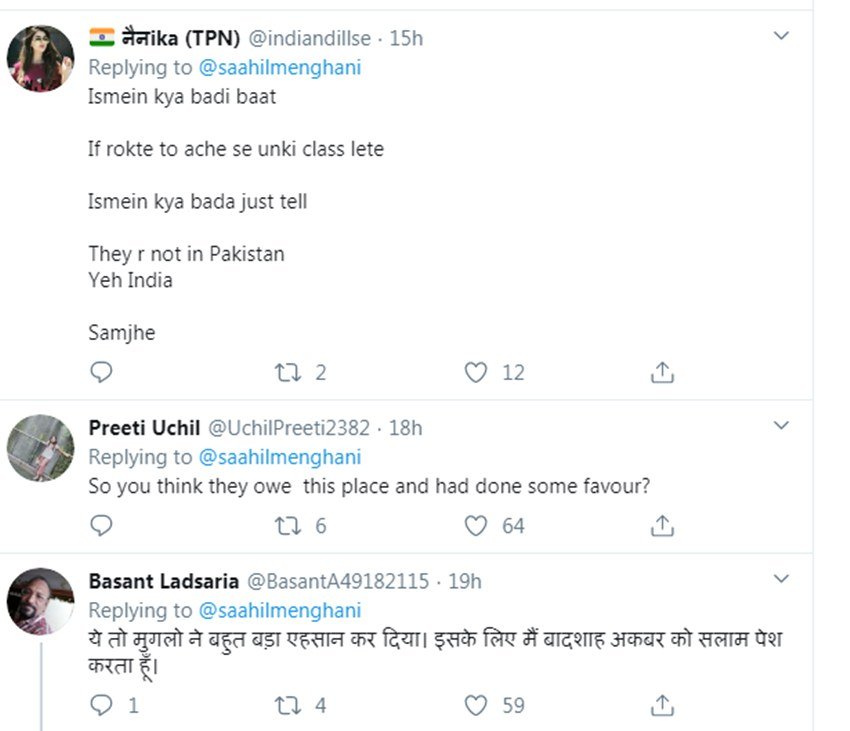The width and height of the screenshot is (850, 731).
Task: Reply to नैनika's tweet
Action: pos(101,372)
